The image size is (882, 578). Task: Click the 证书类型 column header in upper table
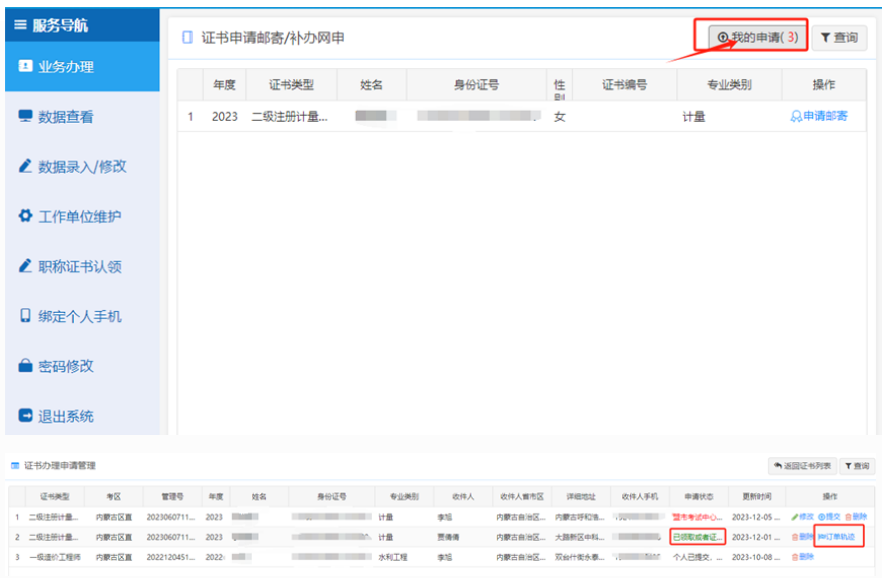click(291, 85)
